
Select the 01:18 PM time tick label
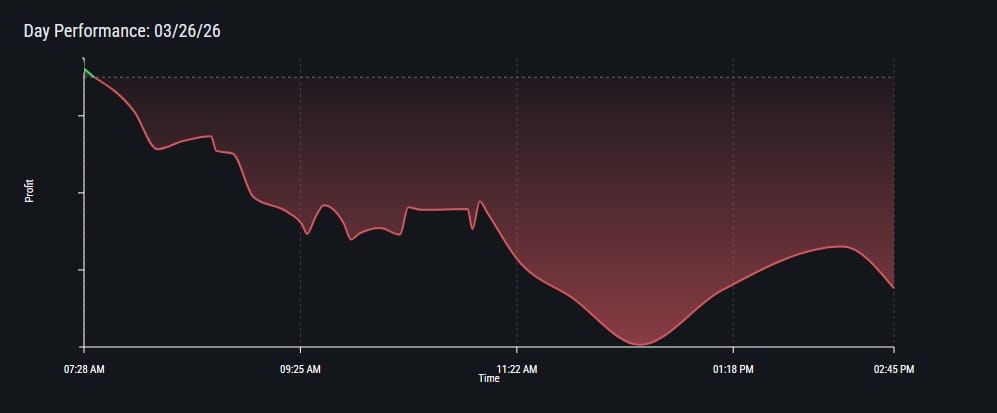coord(733,369)
